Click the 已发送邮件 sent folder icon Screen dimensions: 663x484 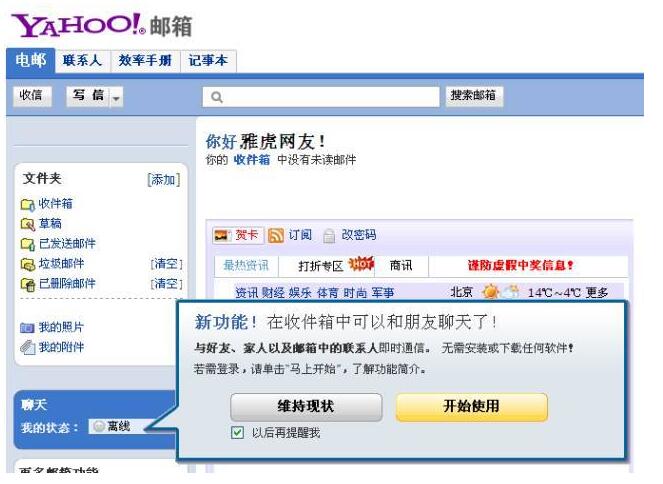click(x=27, y=244)
